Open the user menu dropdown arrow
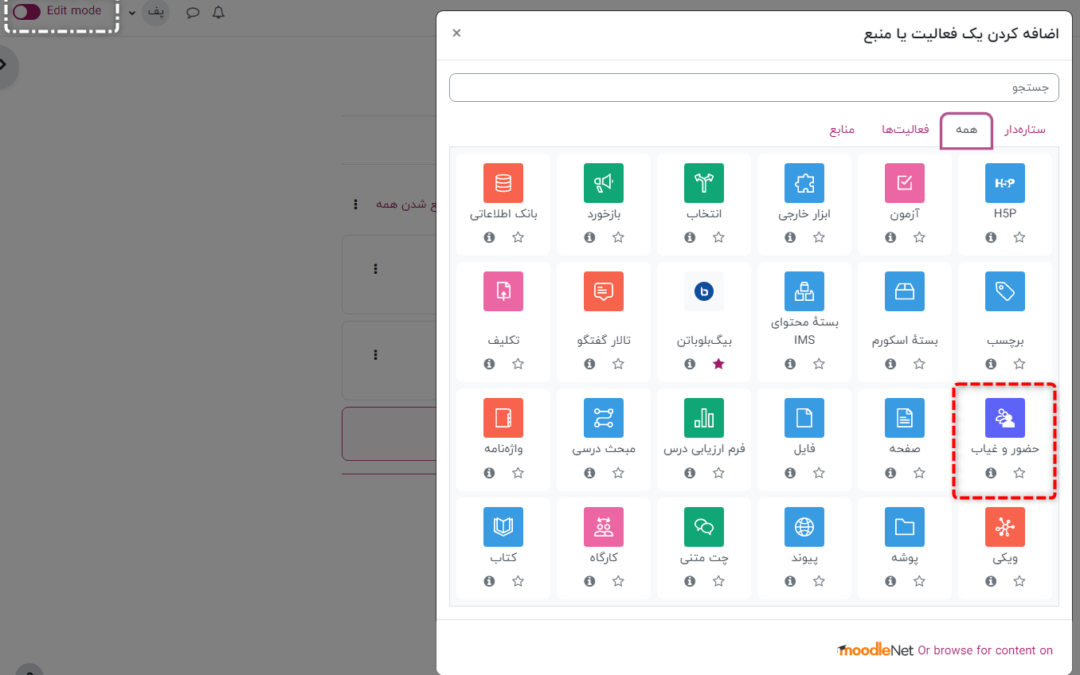 point(132,13)
